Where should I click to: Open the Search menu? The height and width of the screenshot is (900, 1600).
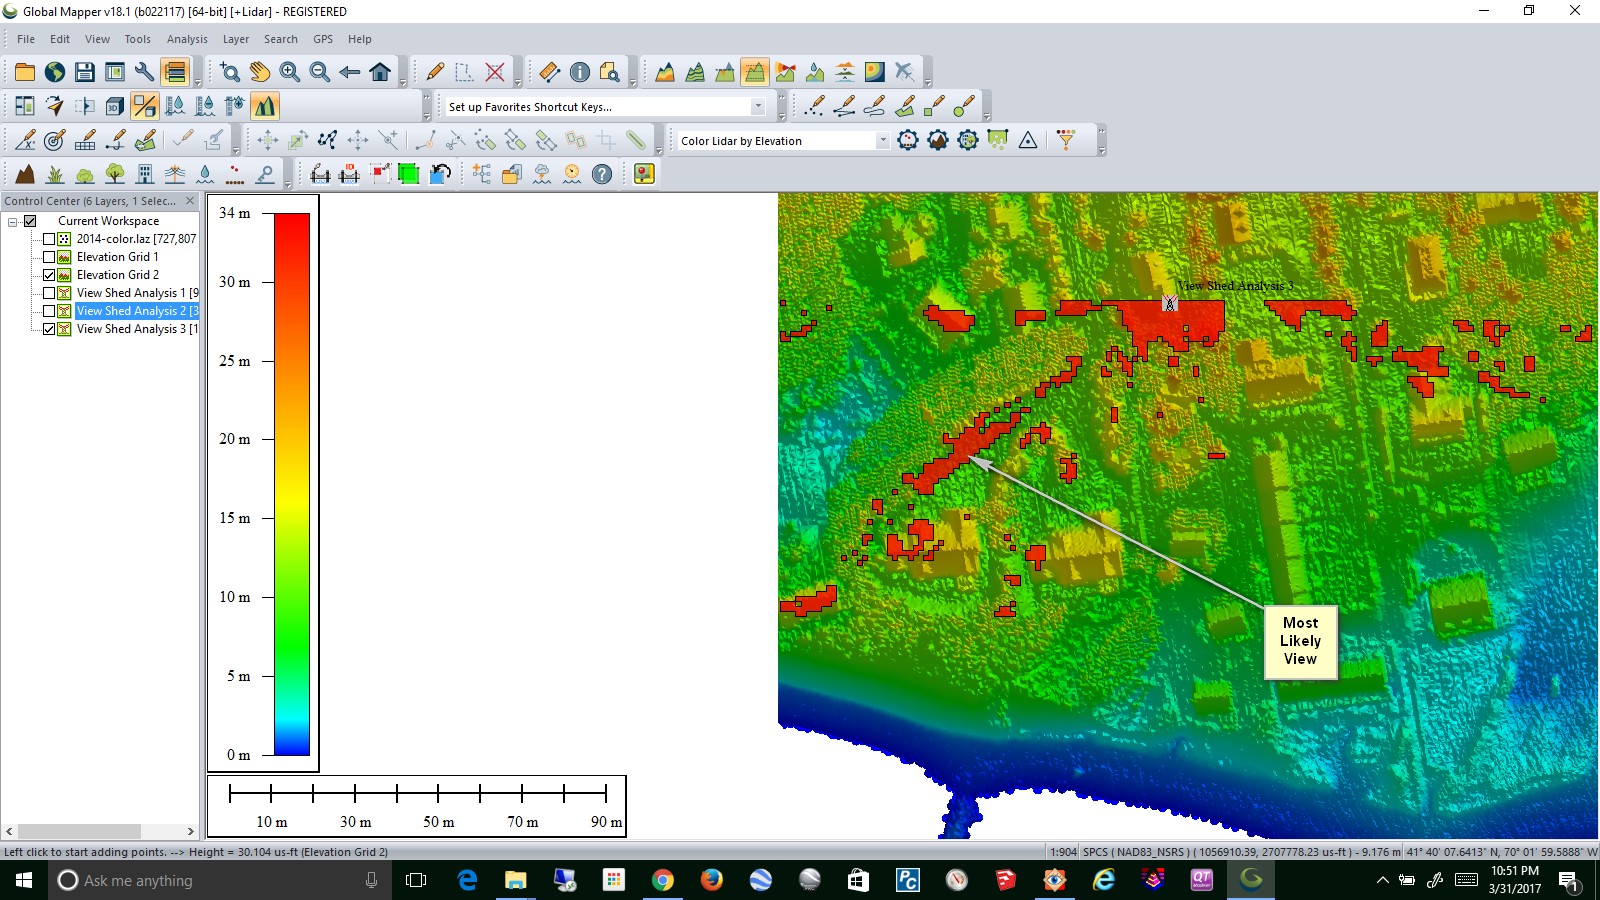coord(281,39)
